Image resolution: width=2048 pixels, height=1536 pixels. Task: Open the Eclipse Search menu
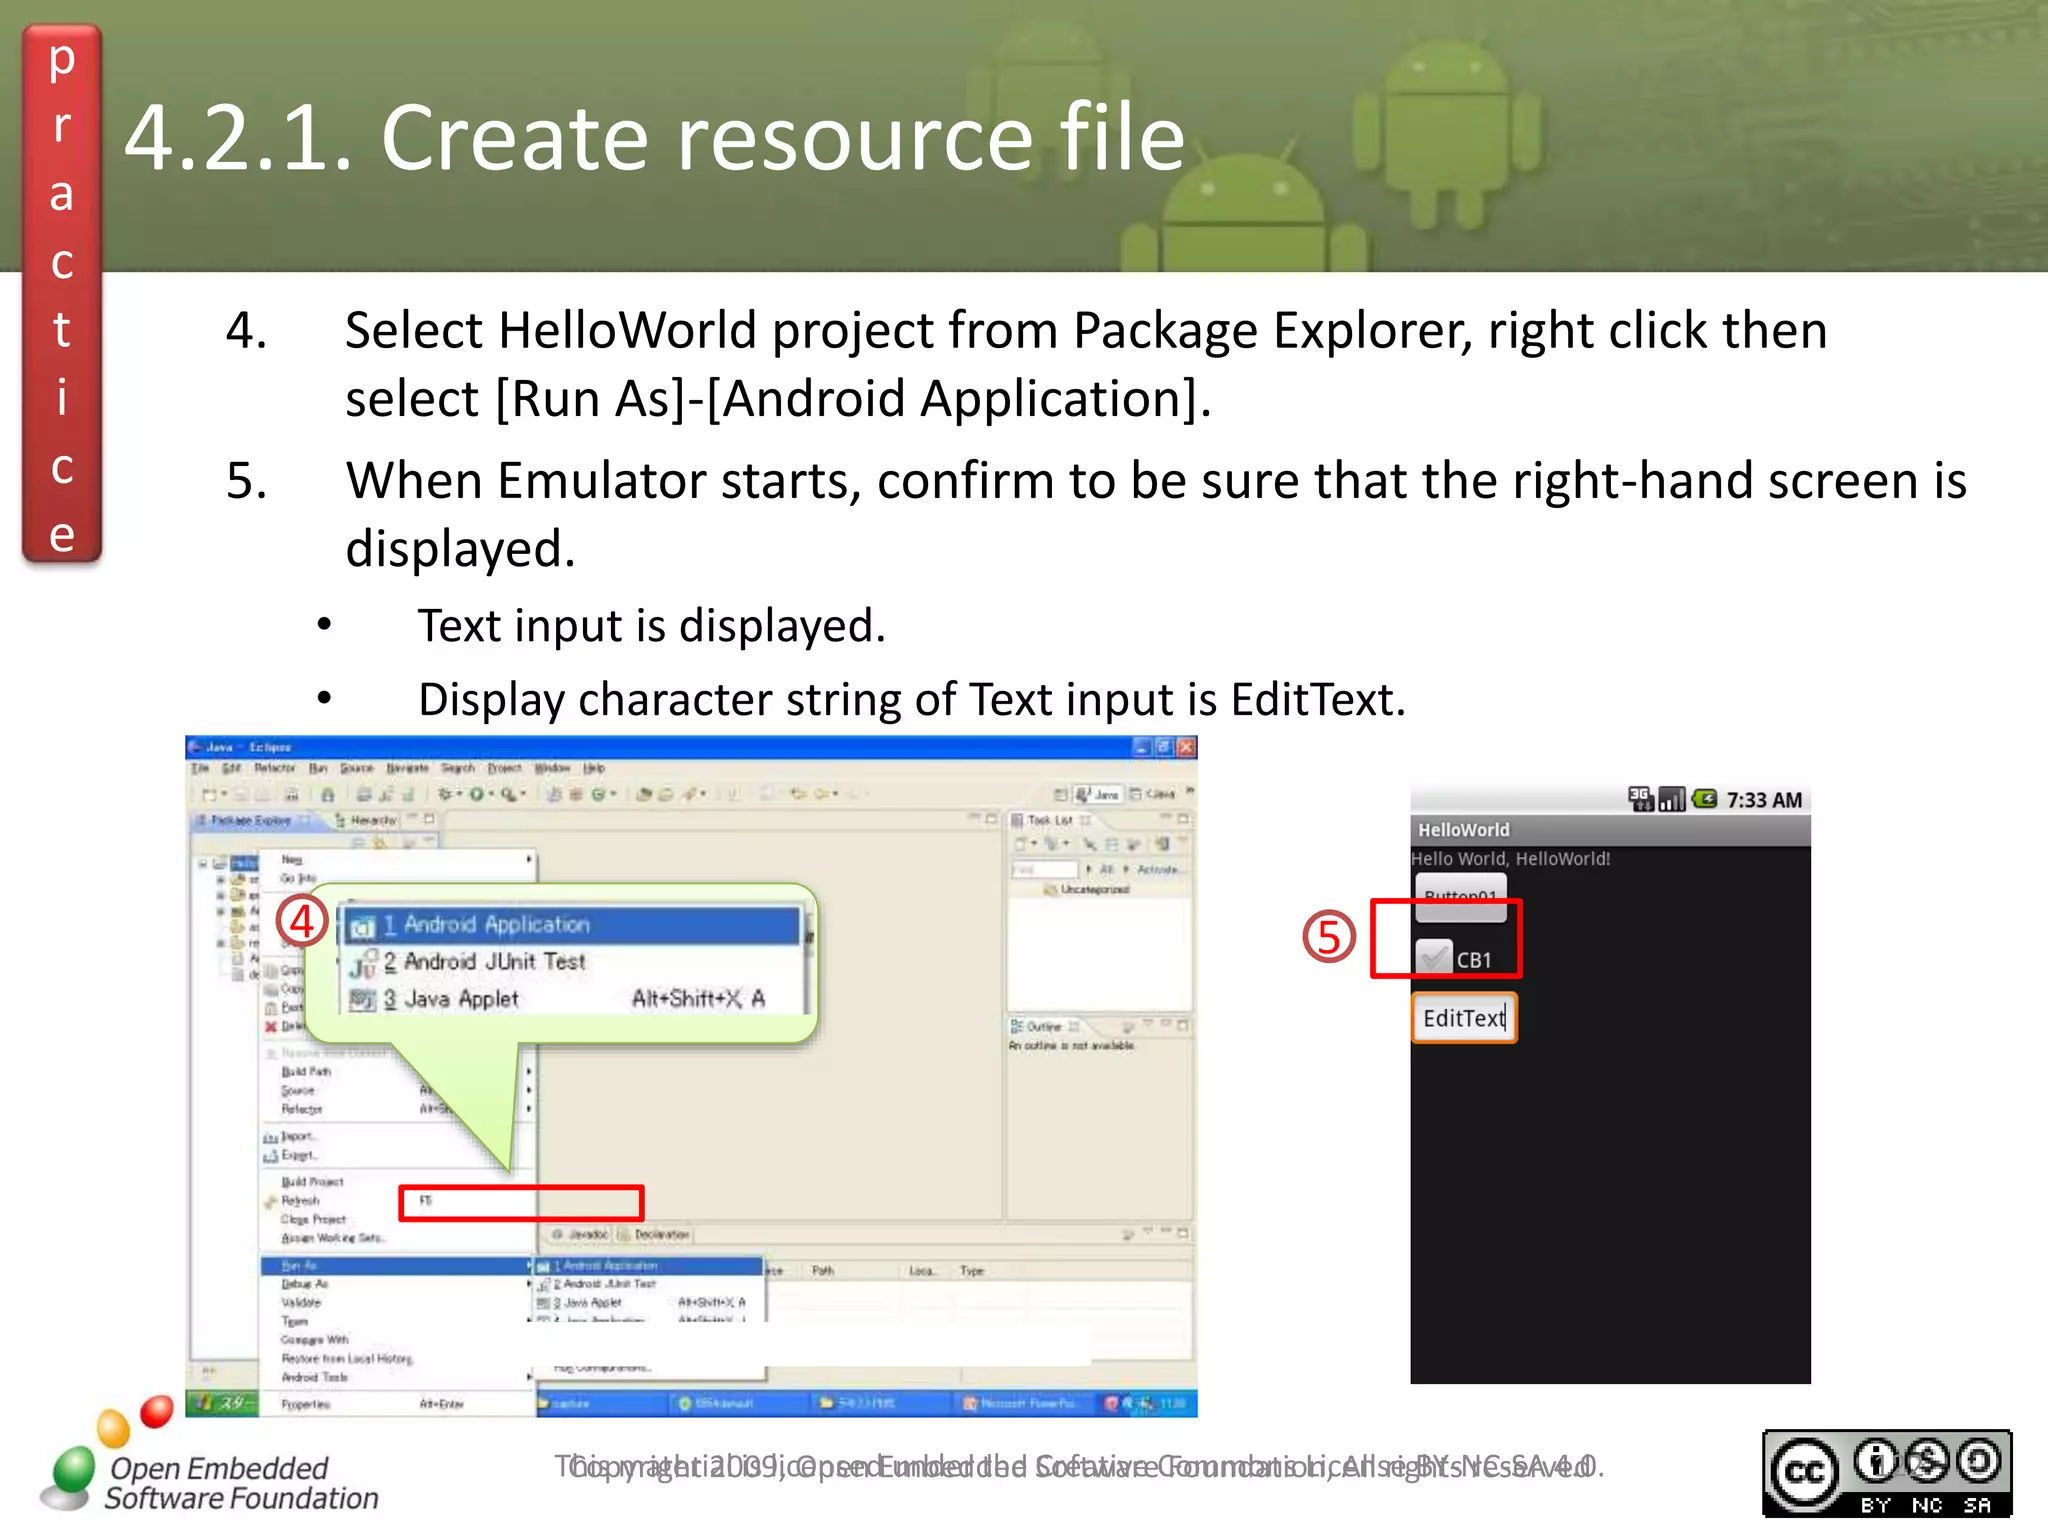pos(458,768)
